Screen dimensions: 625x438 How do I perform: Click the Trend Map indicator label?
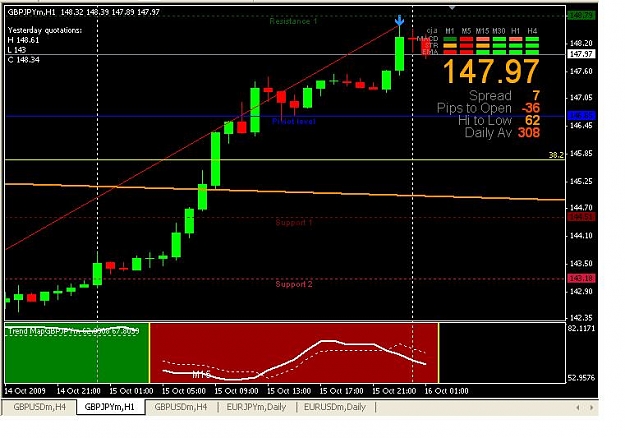[73, 331]
